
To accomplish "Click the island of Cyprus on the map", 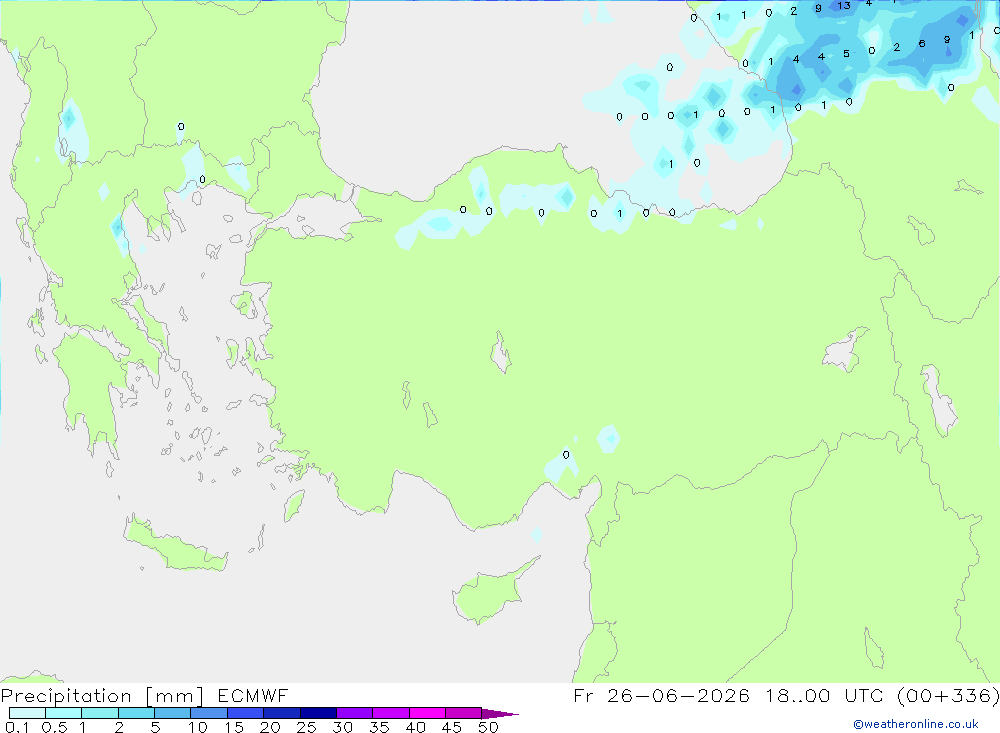I will click(488, 595).
